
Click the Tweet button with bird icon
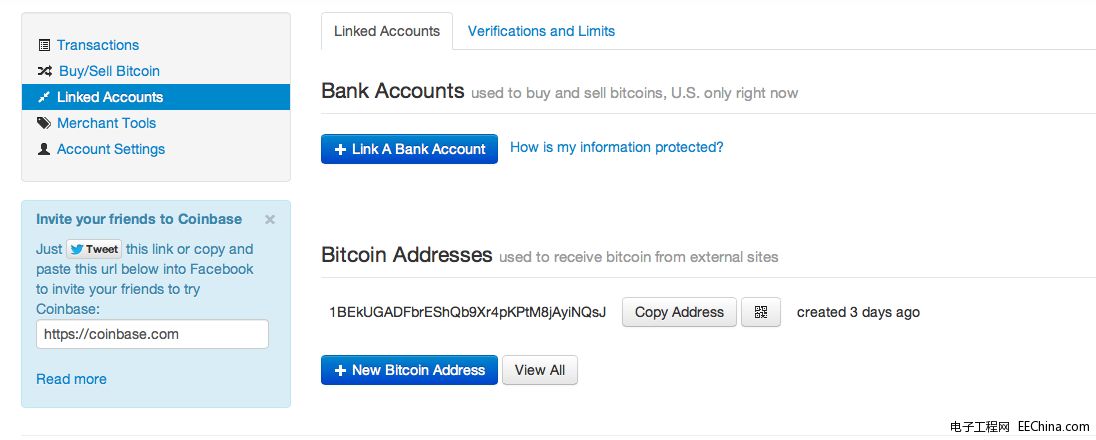(x=94, y=249)
